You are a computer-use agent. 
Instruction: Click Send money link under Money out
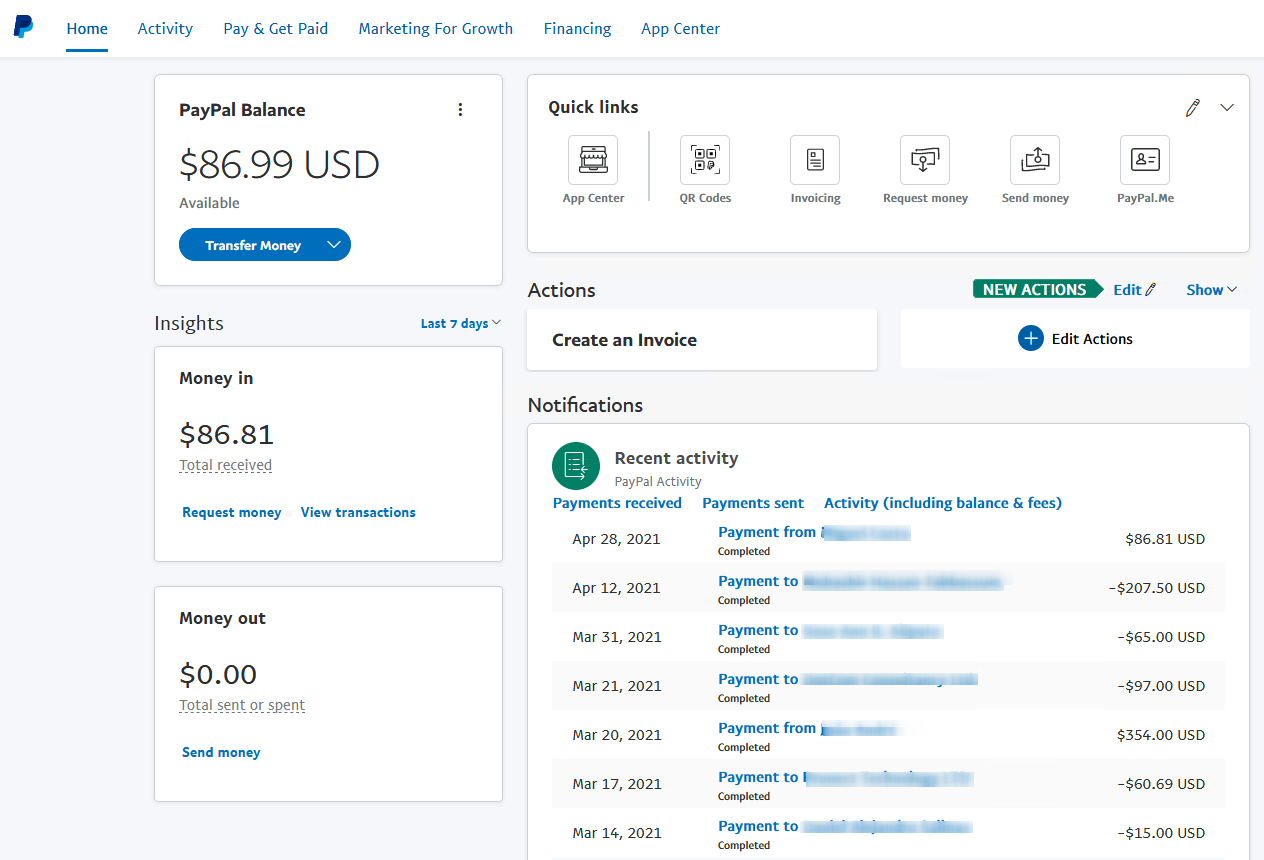pyautogui.click(x=221, y=752)
